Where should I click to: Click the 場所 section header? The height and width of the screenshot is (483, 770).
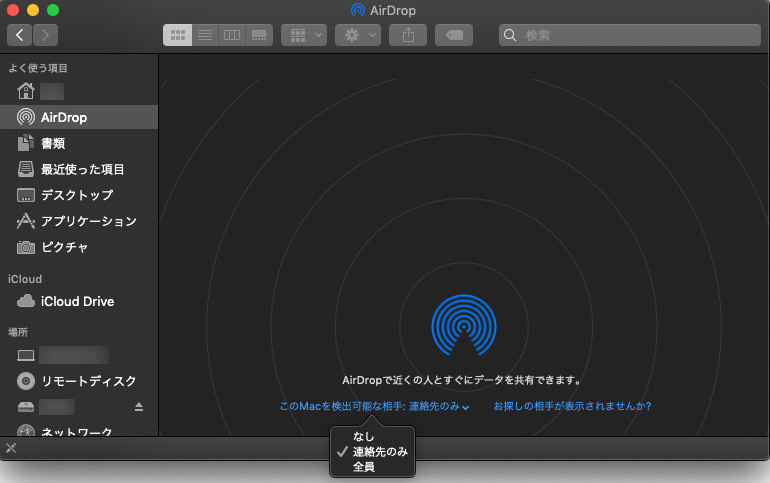click(18, 332)
